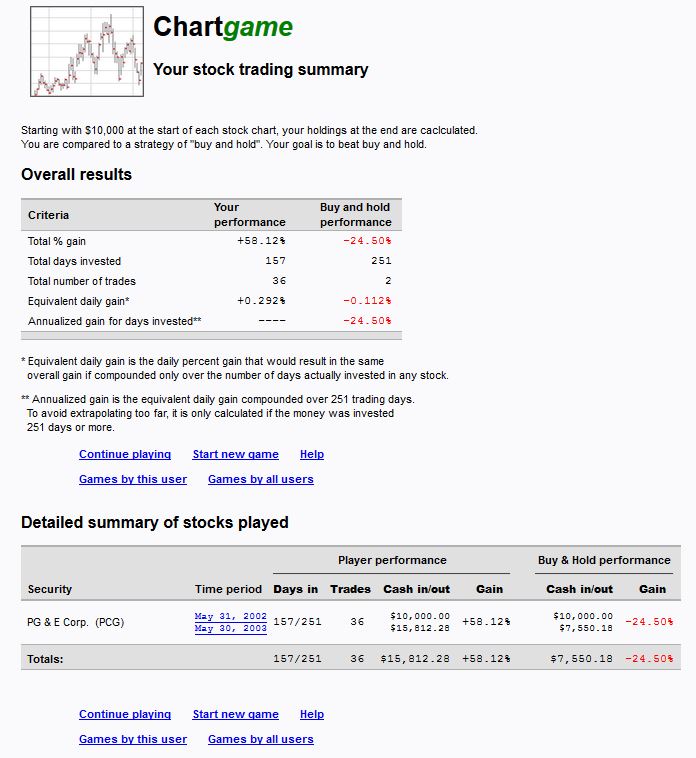Click the Security column header
The height and width of the screenshot is (758, 696).
click(x=50, y=589)
